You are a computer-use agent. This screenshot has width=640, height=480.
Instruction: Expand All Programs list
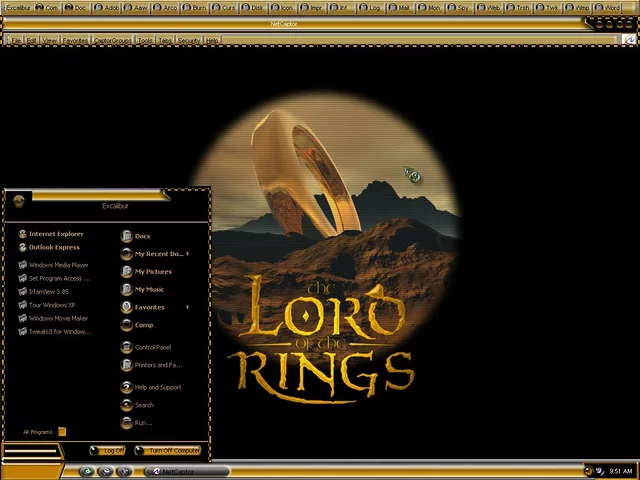point(44,432)
